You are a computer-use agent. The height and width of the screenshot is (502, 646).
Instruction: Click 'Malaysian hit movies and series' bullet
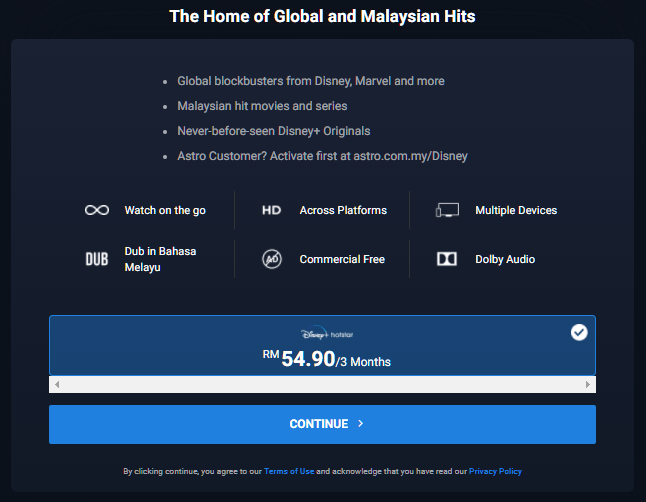click(x=262, y=106)
